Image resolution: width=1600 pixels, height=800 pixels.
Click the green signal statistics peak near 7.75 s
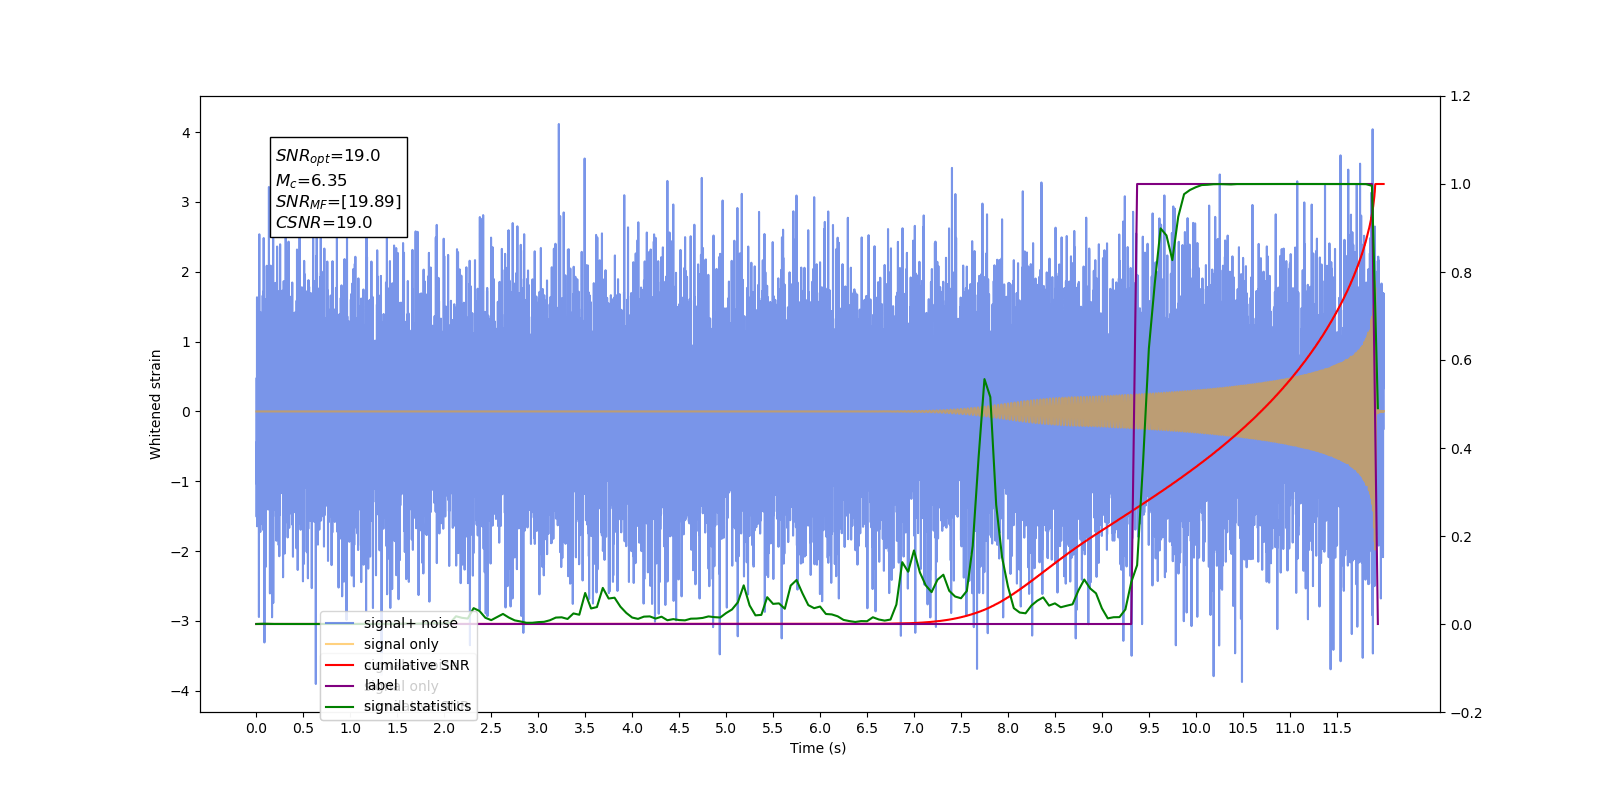pos(985,379)
